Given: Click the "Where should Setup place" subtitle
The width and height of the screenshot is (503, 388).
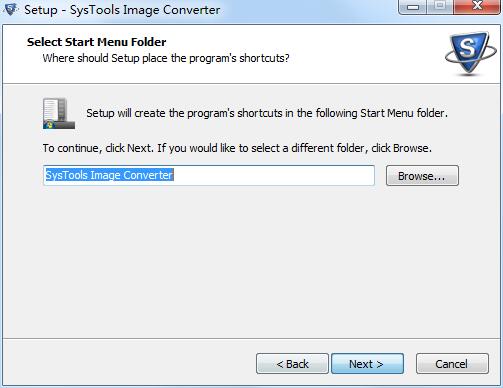Looking at the screenshot, I should pos(166,58).
